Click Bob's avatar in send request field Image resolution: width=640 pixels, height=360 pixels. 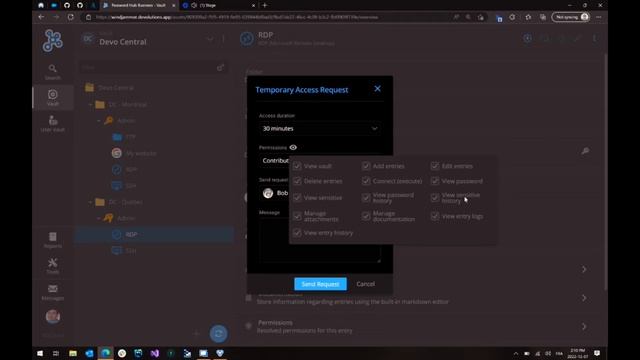point(268,193)
